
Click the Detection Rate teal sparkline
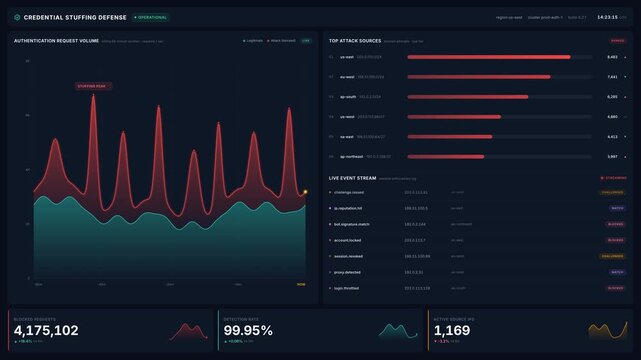tap(398, 331)
